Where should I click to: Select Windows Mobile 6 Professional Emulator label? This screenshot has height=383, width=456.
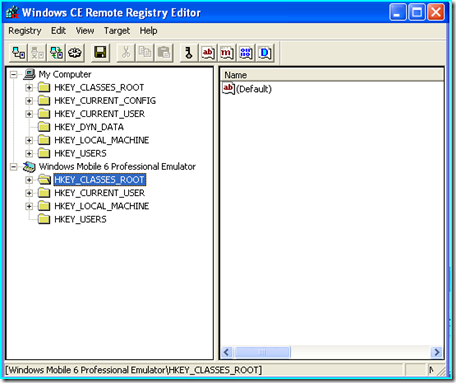point(117,166)
